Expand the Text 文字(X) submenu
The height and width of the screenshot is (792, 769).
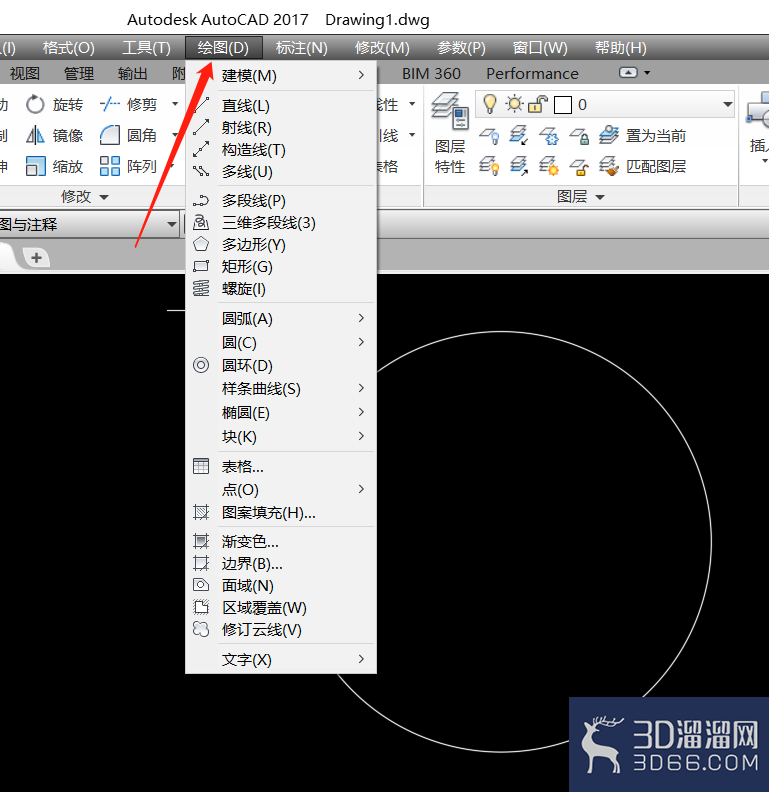(x=281, y=660)
